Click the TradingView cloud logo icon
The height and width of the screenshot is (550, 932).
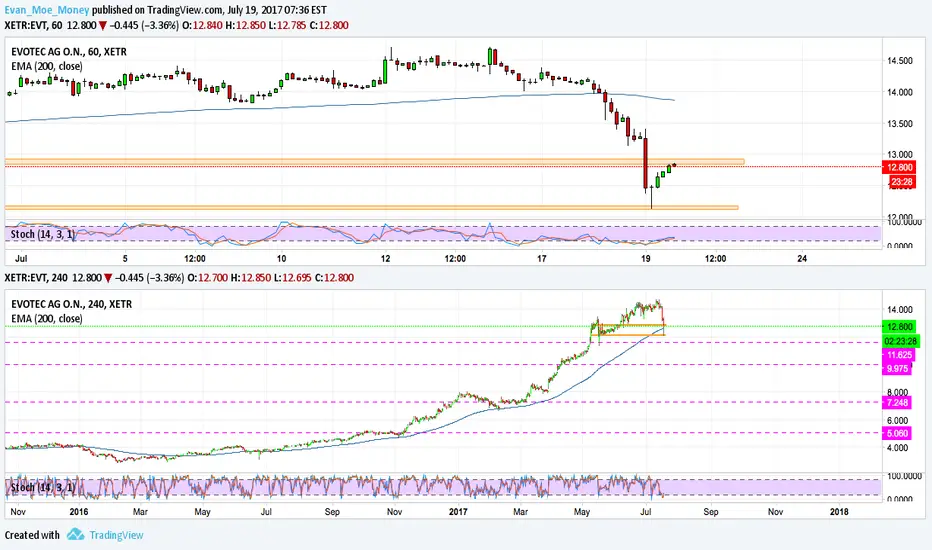(x=75, y=534)
